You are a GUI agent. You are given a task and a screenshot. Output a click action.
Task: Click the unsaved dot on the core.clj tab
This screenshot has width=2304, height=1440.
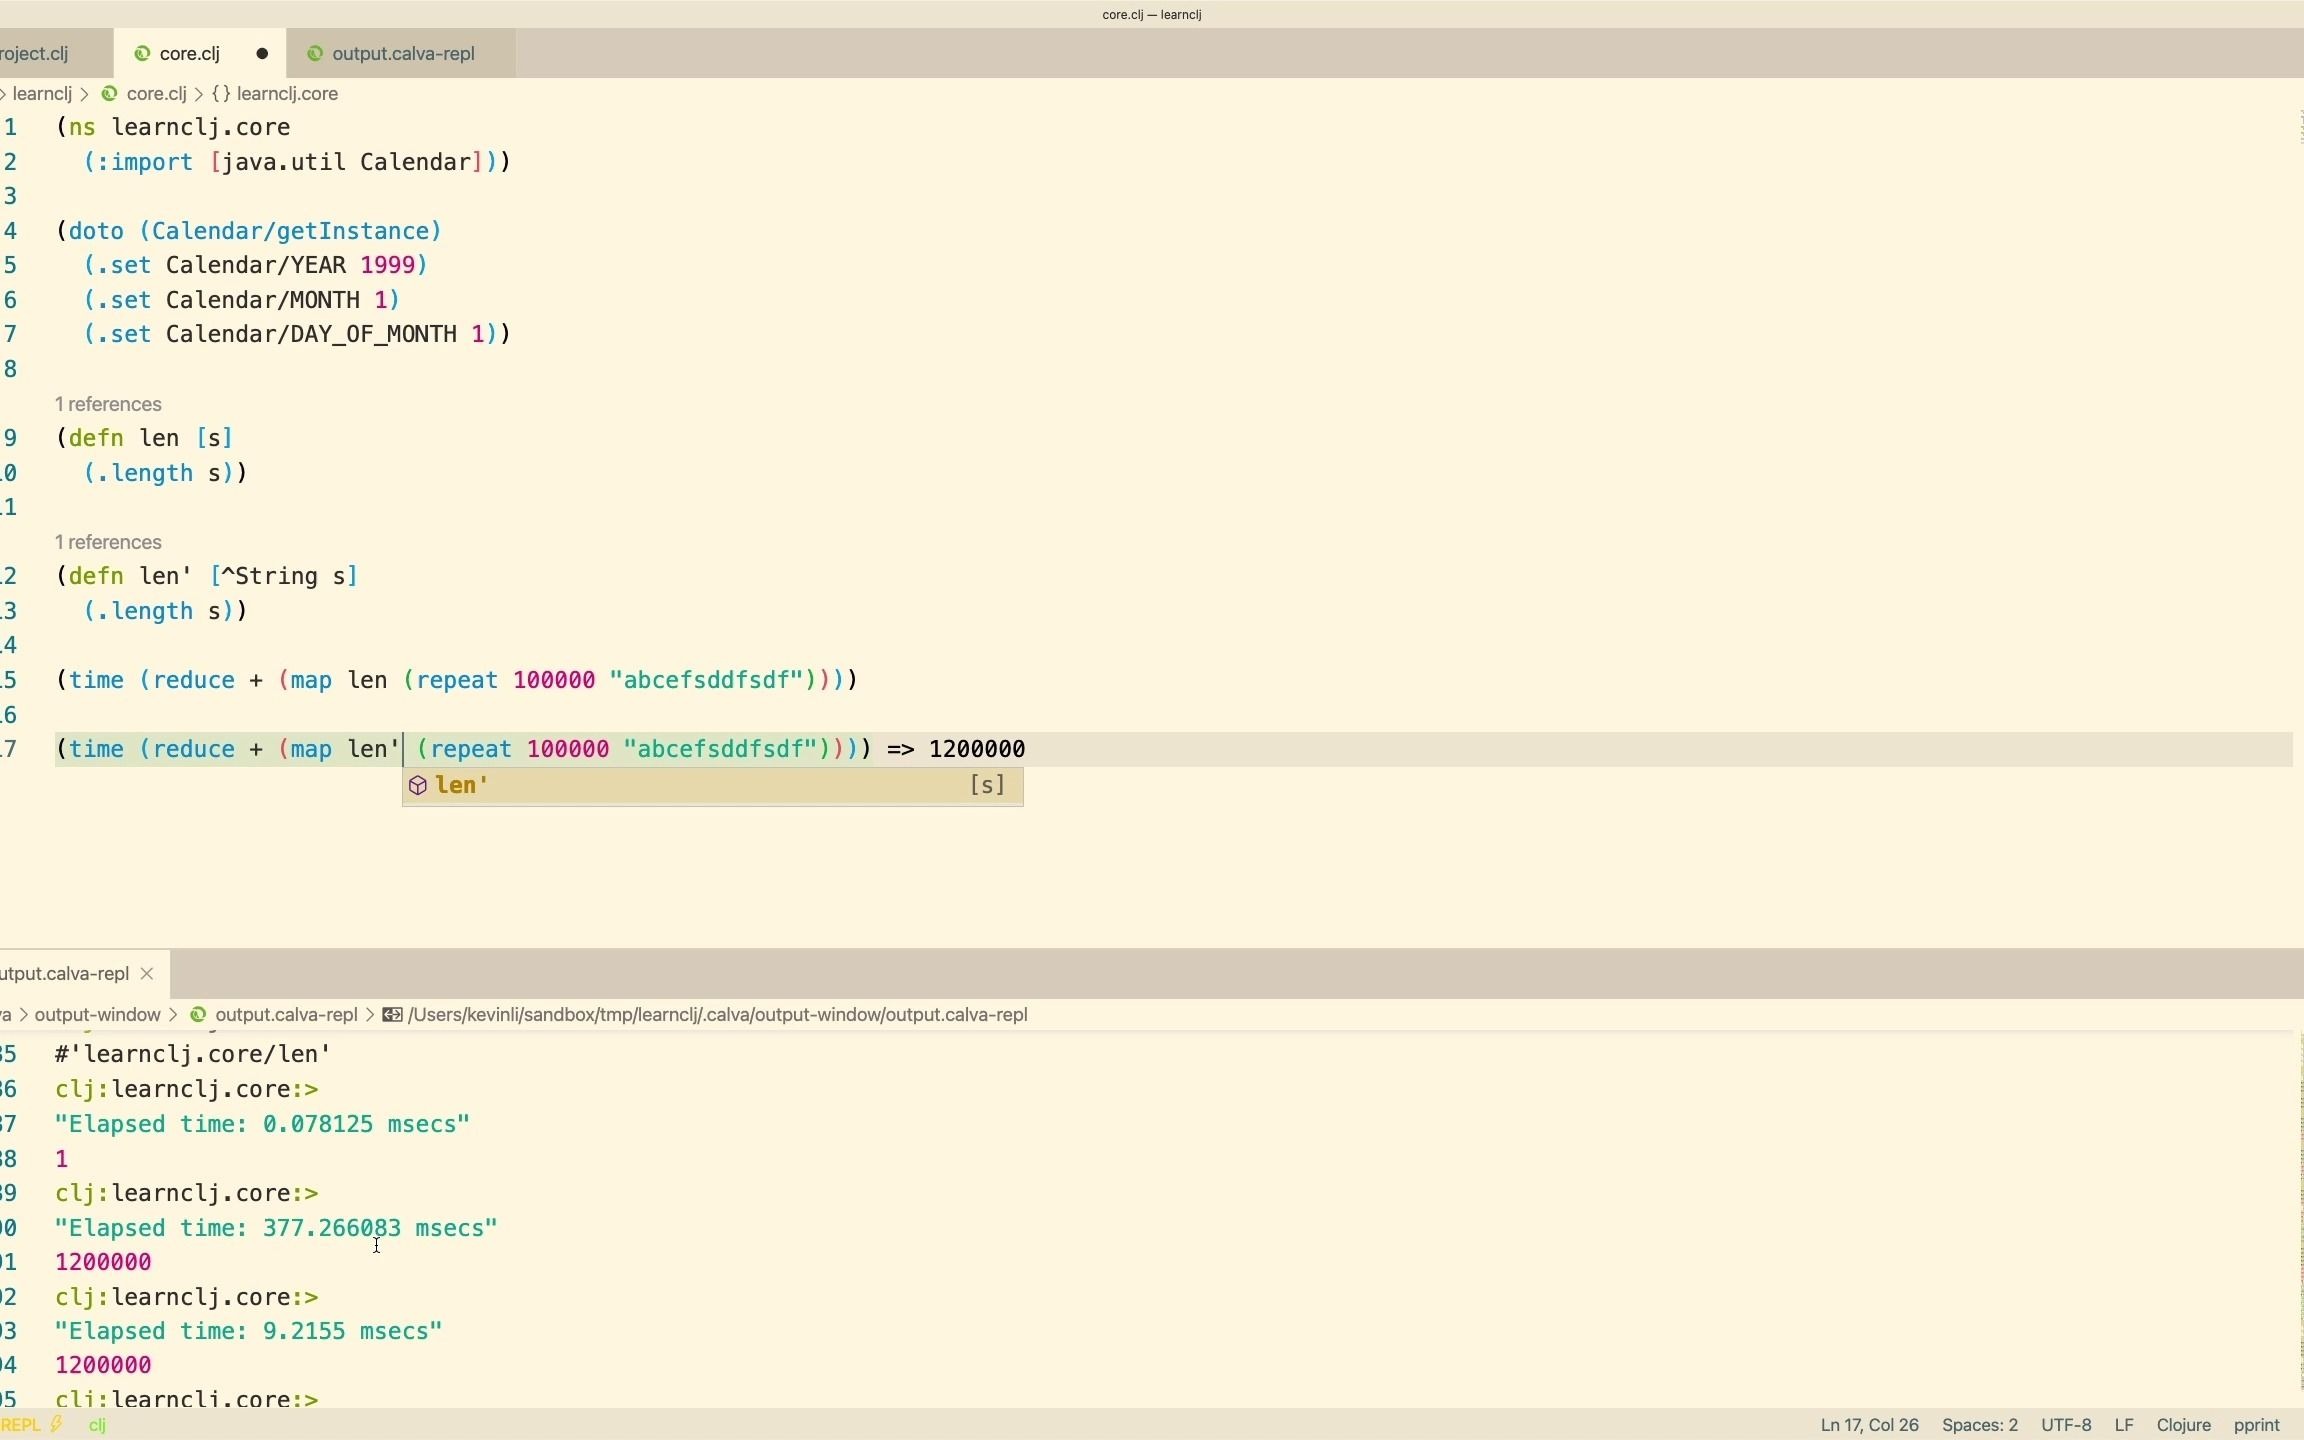click(x=262, y=54)
